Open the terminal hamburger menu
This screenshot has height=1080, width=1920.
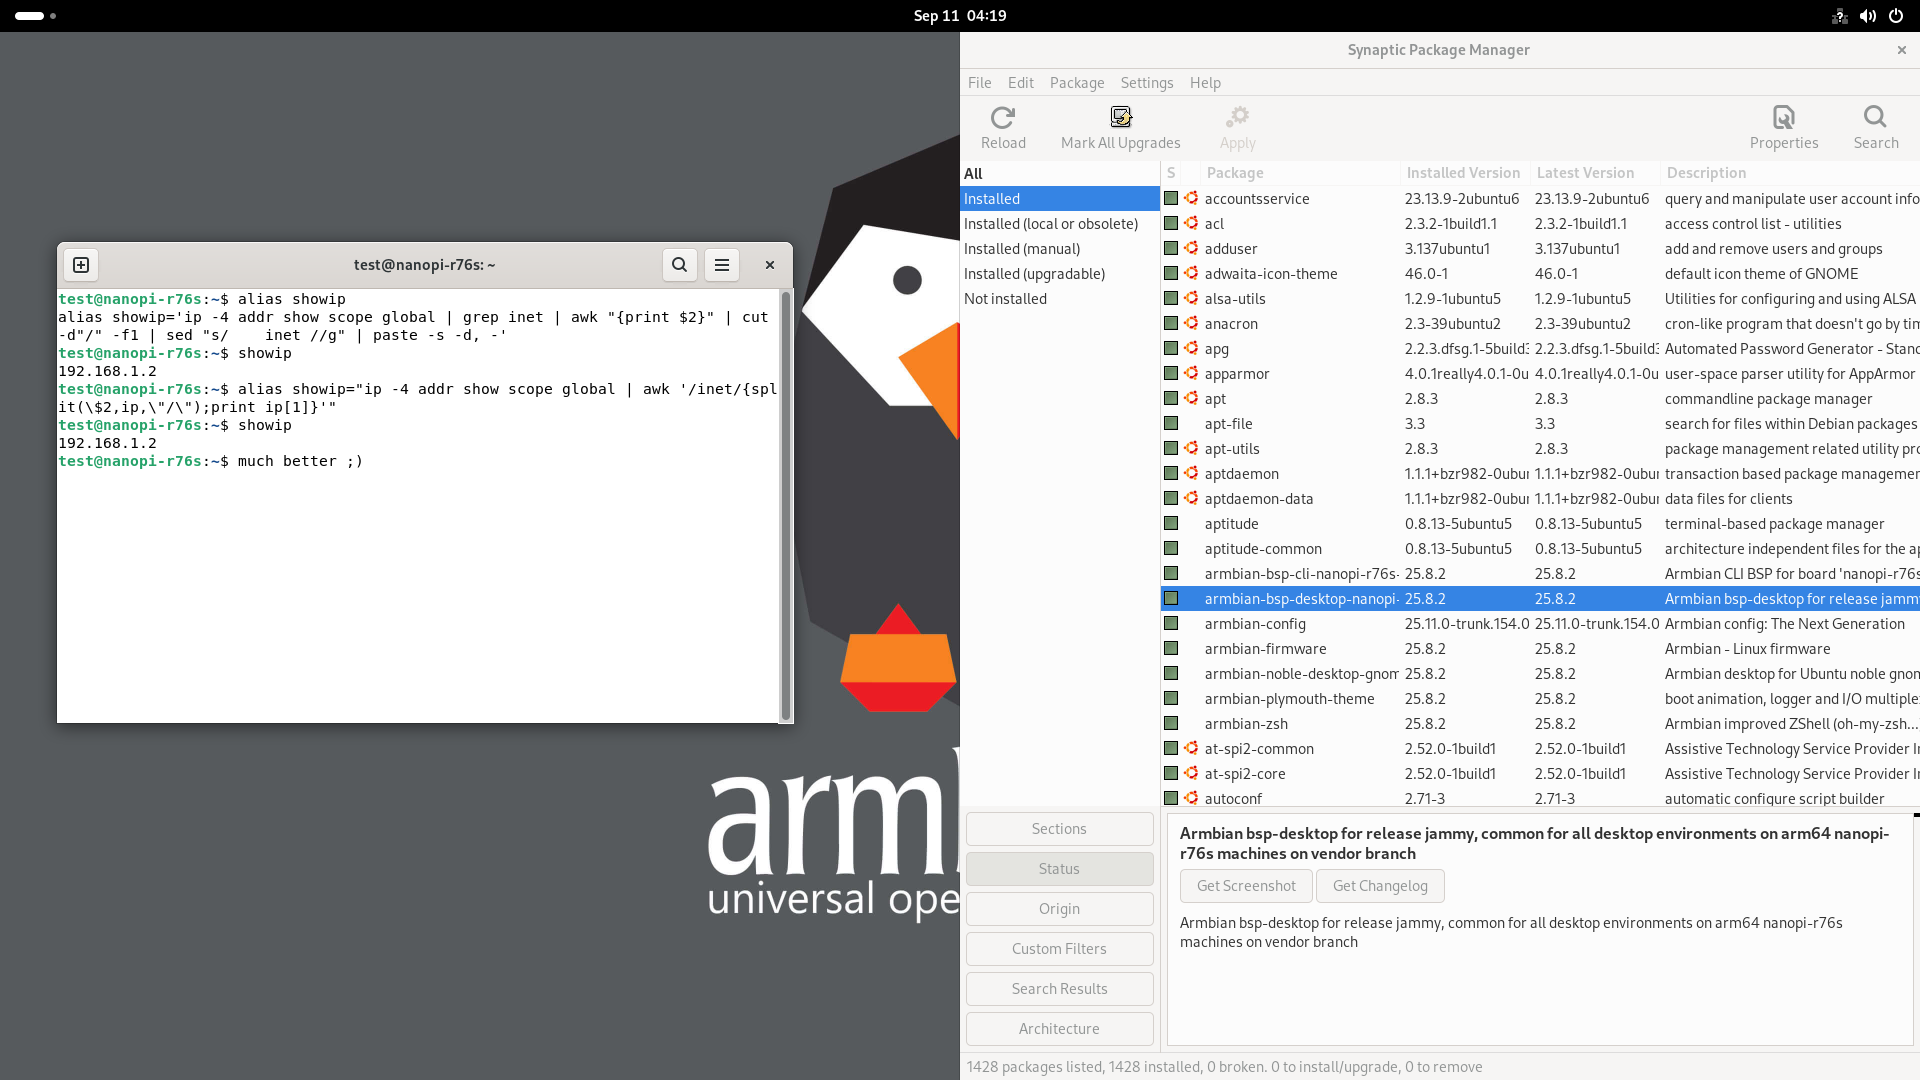click(722, 265)
